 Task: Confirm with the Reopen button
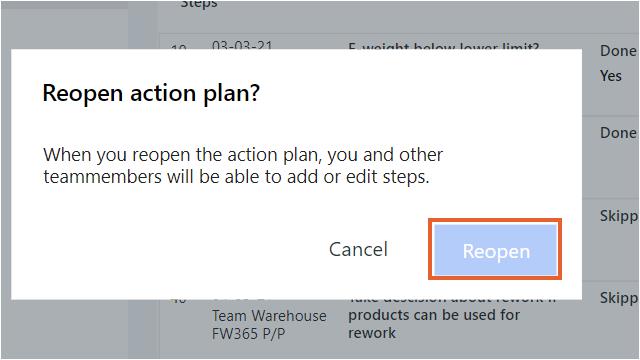point(495,249)
